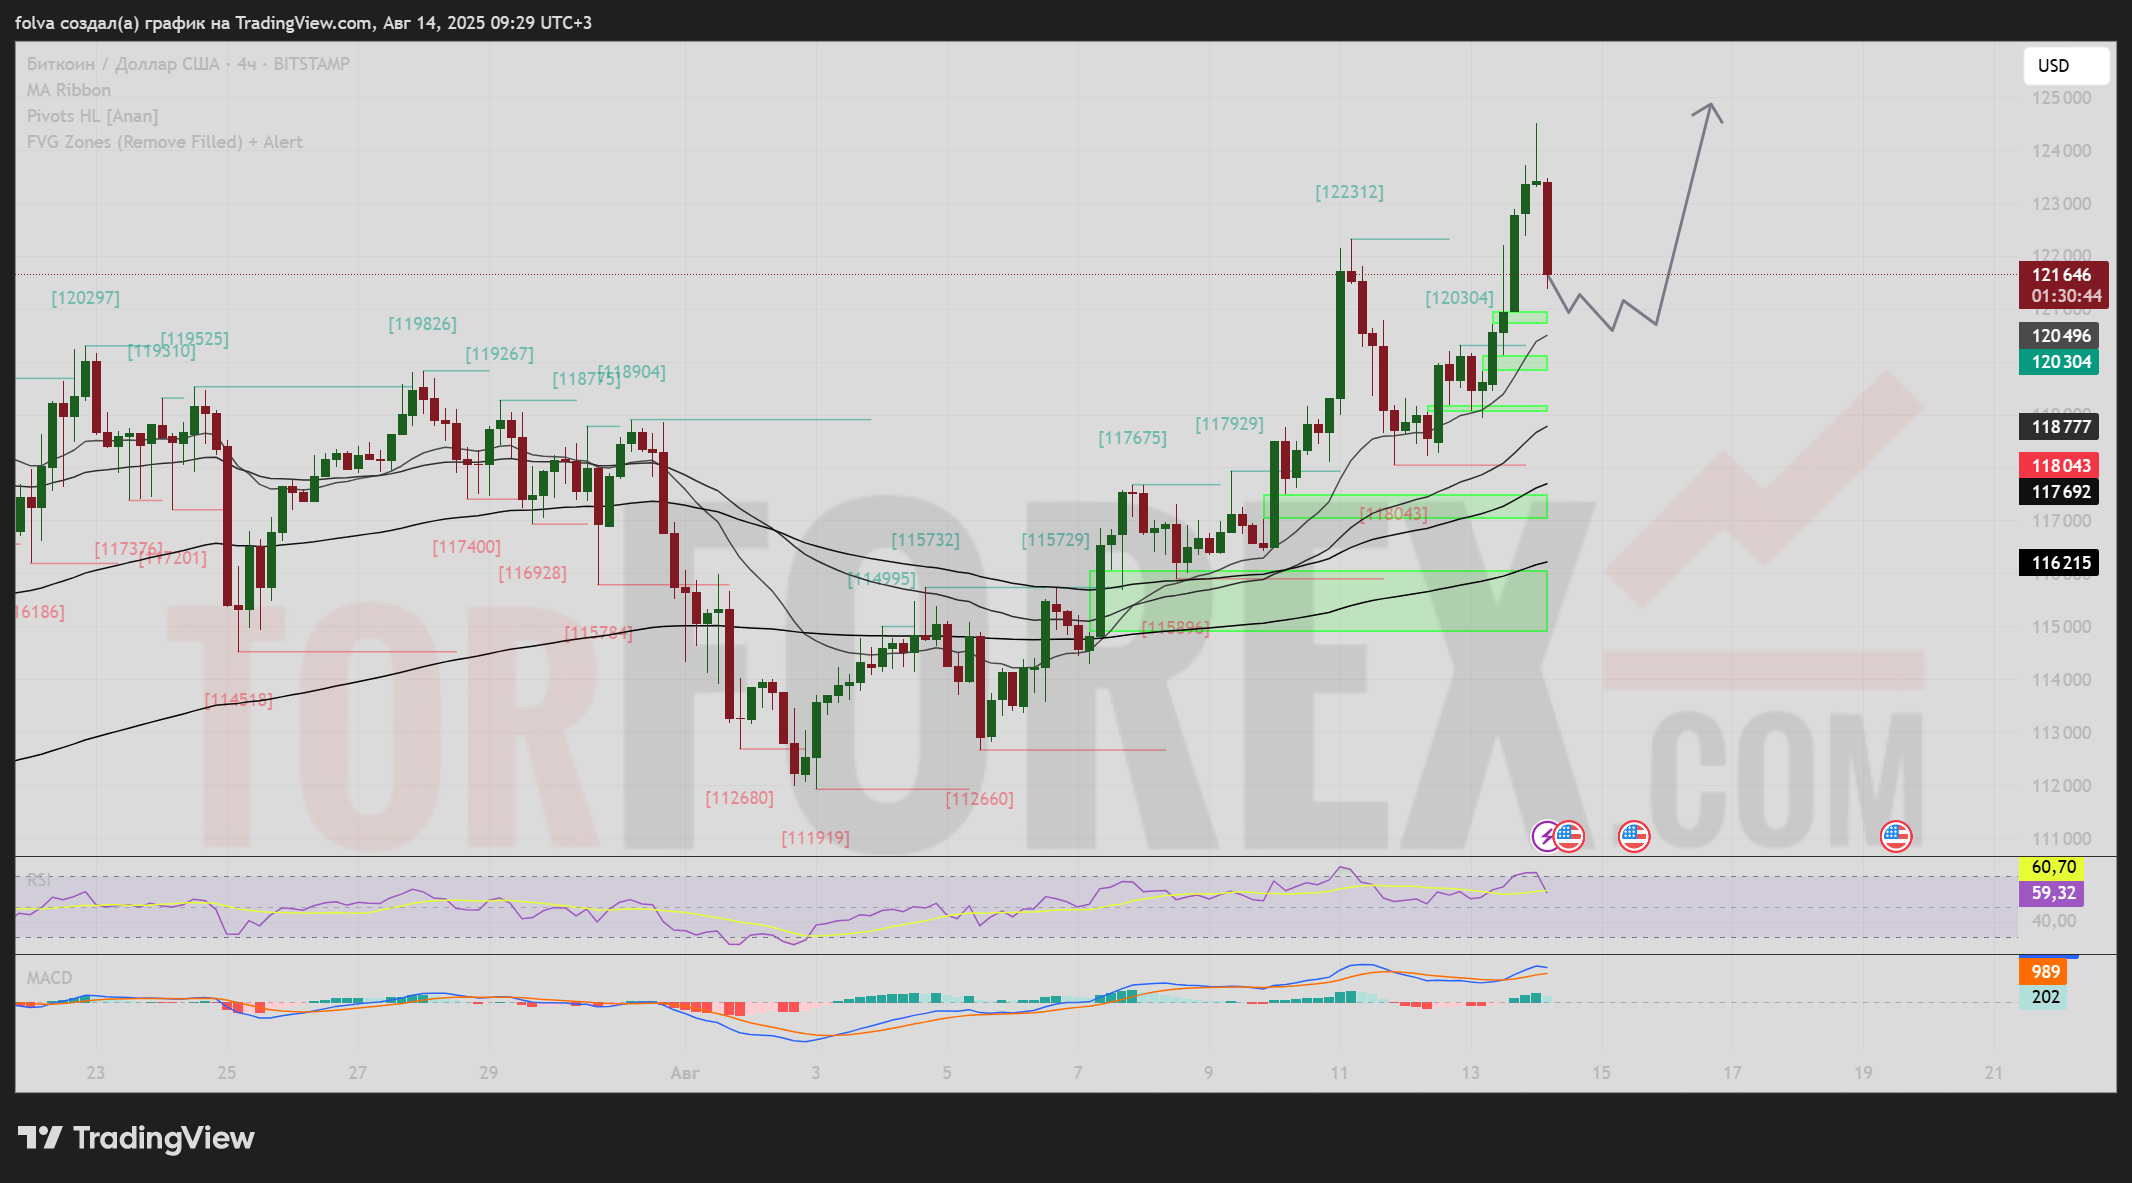Click the RSI pane title

point(39,880)
